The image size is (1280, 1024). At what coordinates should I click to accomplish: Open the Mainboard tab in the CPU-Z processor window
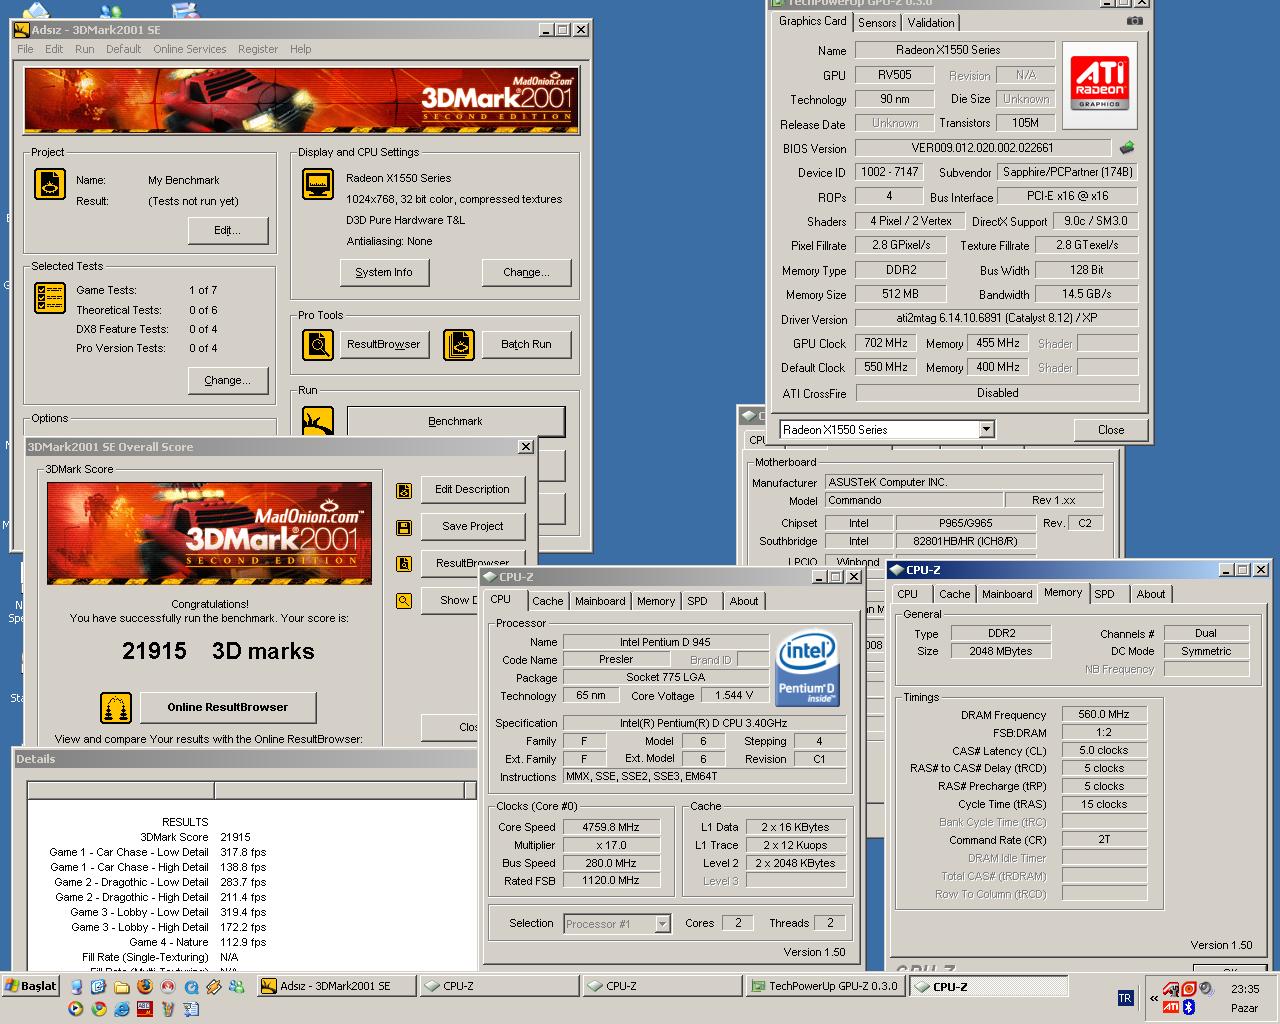coord(600,601)
